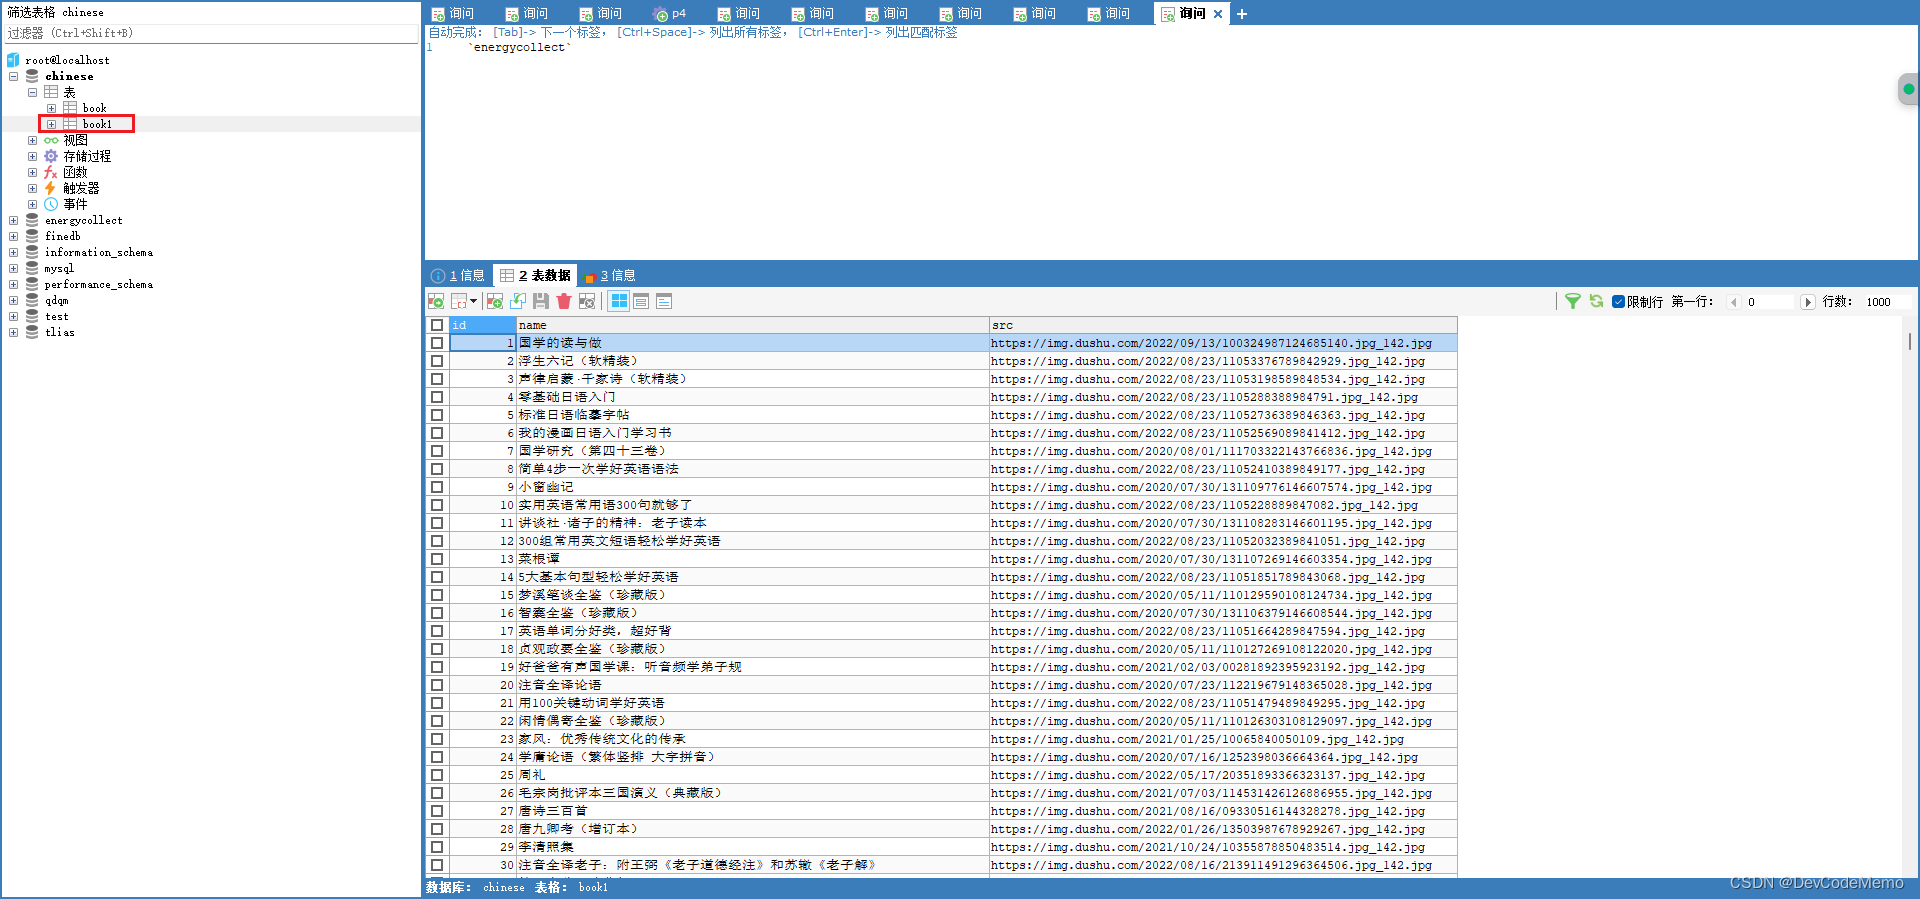Open the 1 信息 result tab
This screenshot has width=1920, height=899.
point(458,275)
